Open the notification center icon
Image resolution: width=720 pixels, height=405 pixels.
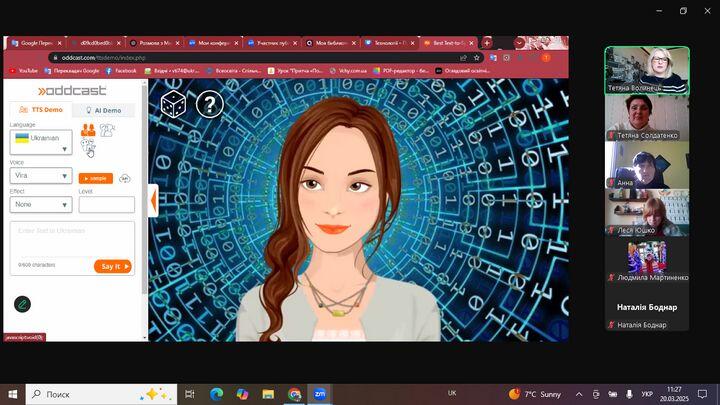(702, 394)
